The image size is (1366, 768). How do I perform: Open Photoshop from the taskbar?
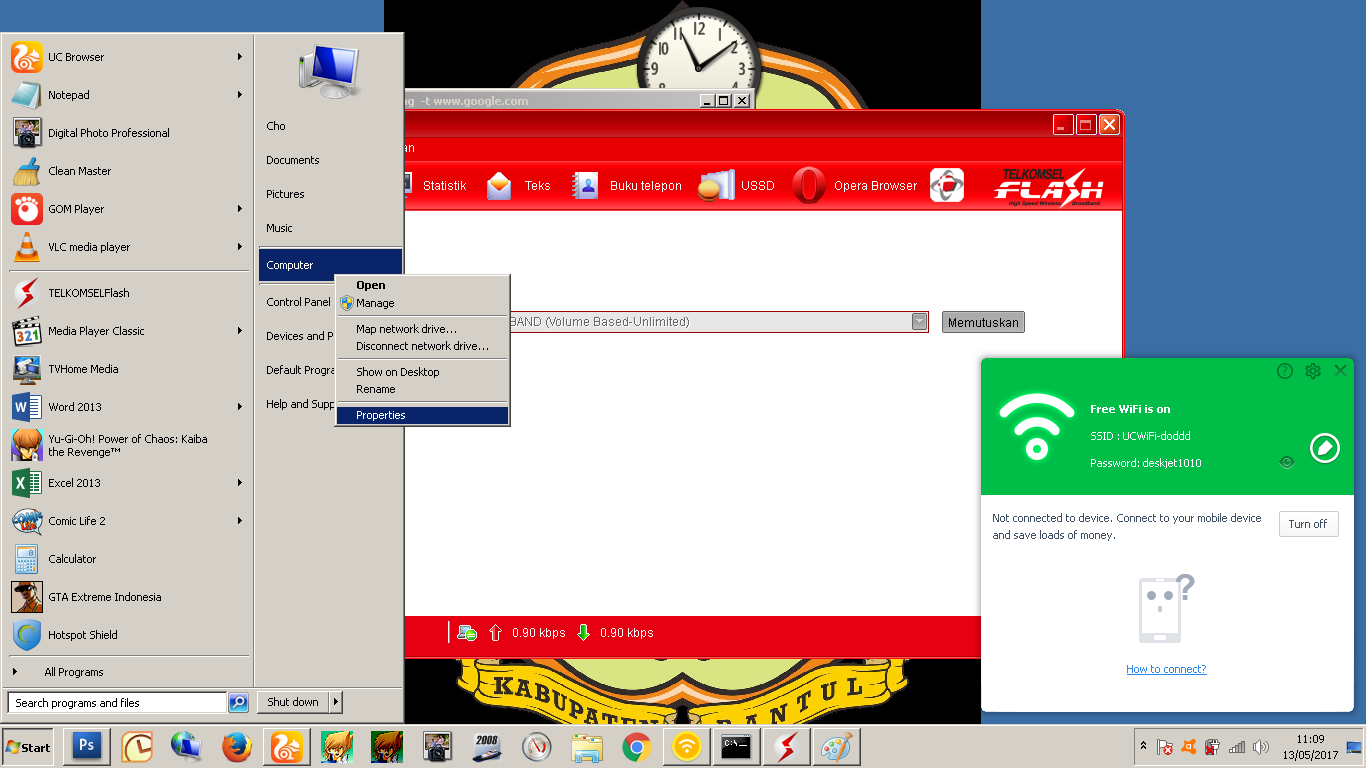point(86,746)
